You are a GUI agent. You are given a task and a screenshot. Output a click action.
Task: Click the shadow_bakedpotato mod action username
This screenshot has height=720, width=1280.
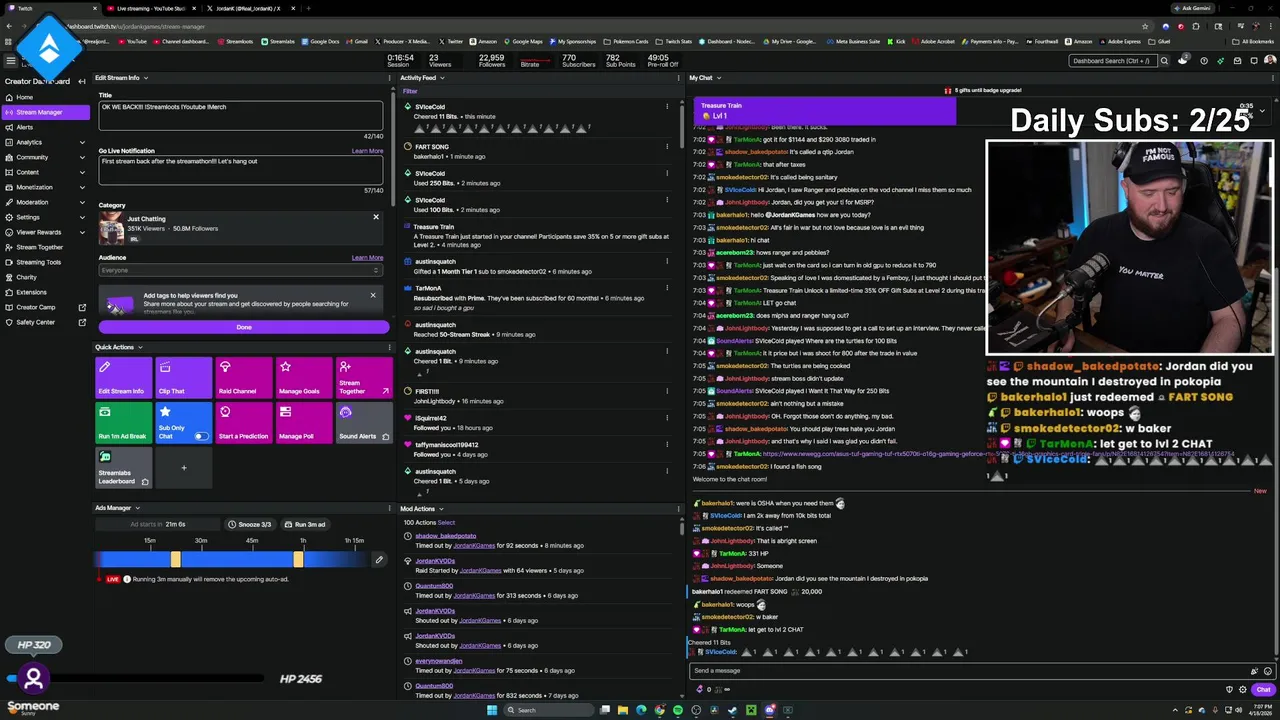(x=446, y=536)
